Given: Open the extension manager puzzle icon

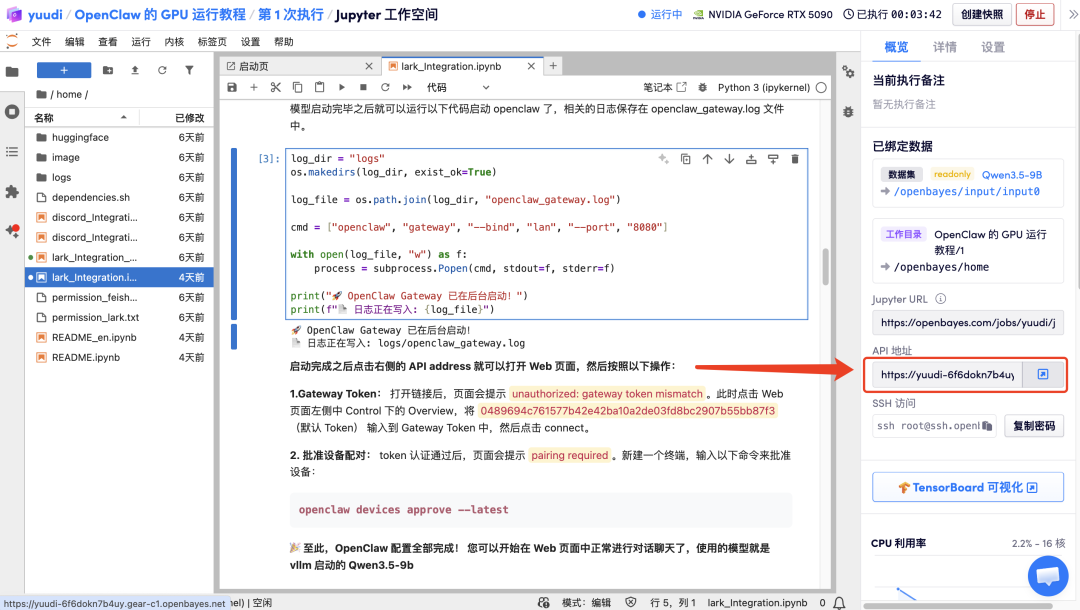Looking at the screenshot, I should coord(12,191).
